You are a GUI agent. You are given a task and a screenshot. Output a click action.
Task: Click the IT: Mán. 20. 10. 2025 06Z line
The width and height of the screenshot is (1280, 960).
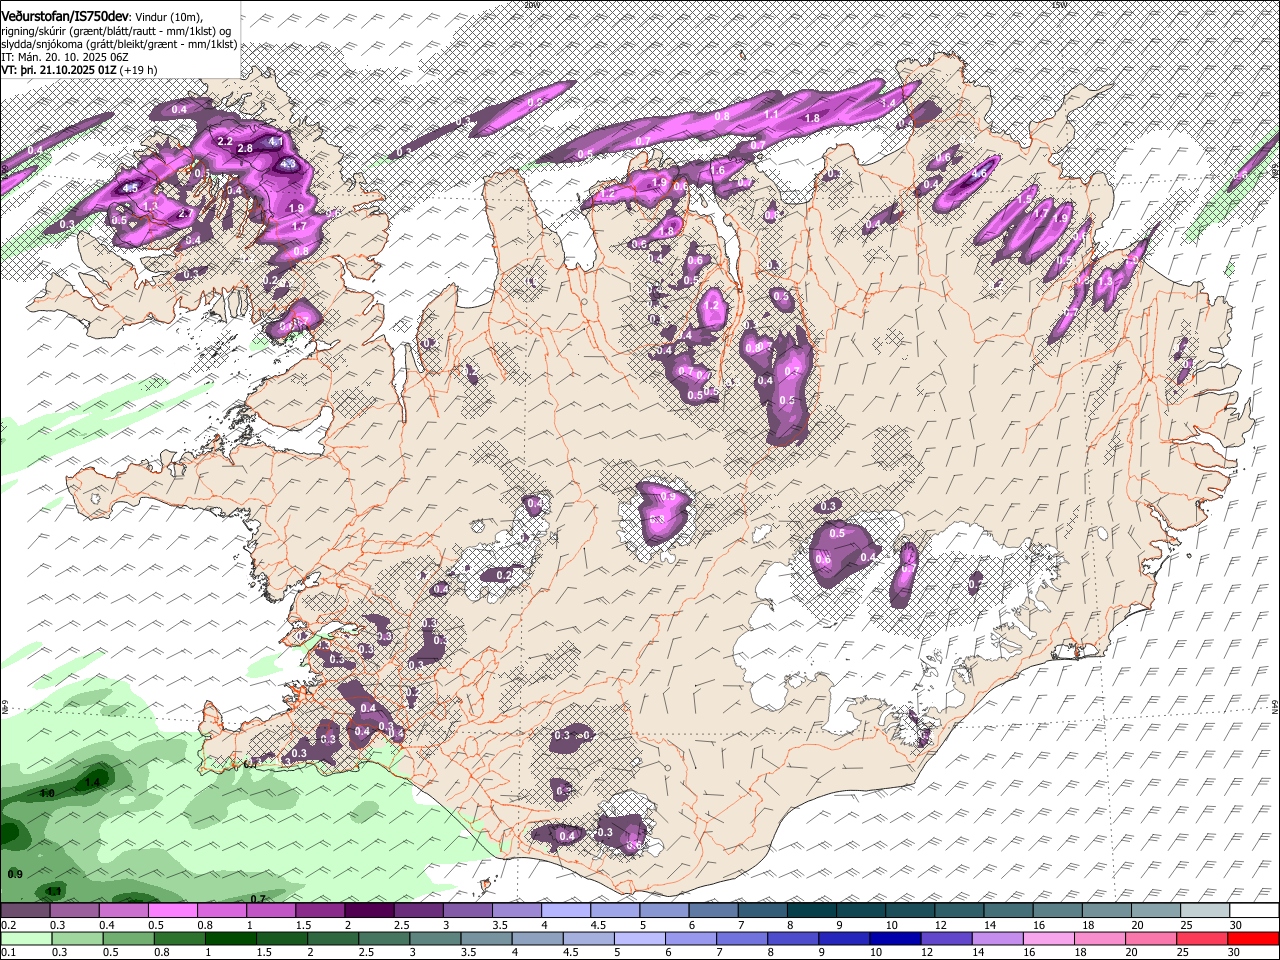(65, 57)
